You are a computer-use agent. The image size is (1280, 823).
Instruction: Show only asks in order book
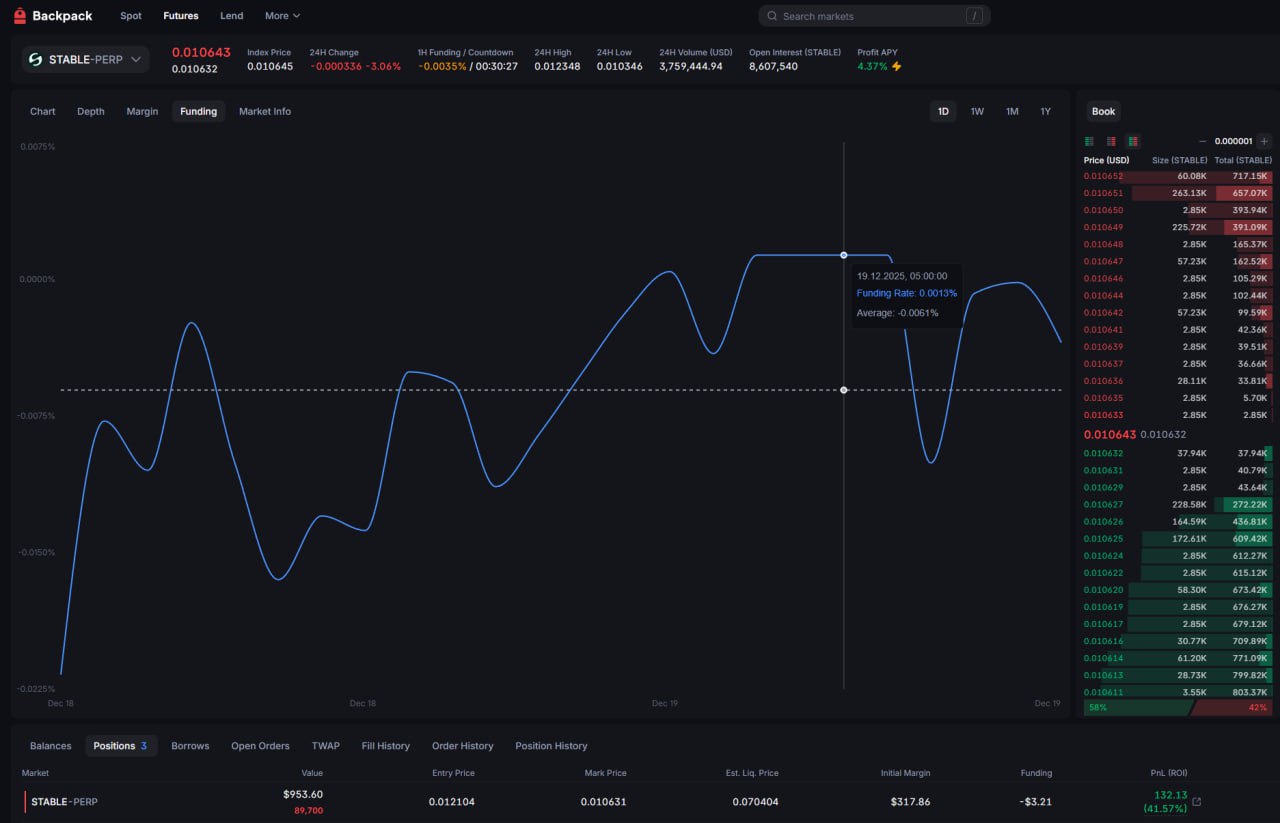1111,141
